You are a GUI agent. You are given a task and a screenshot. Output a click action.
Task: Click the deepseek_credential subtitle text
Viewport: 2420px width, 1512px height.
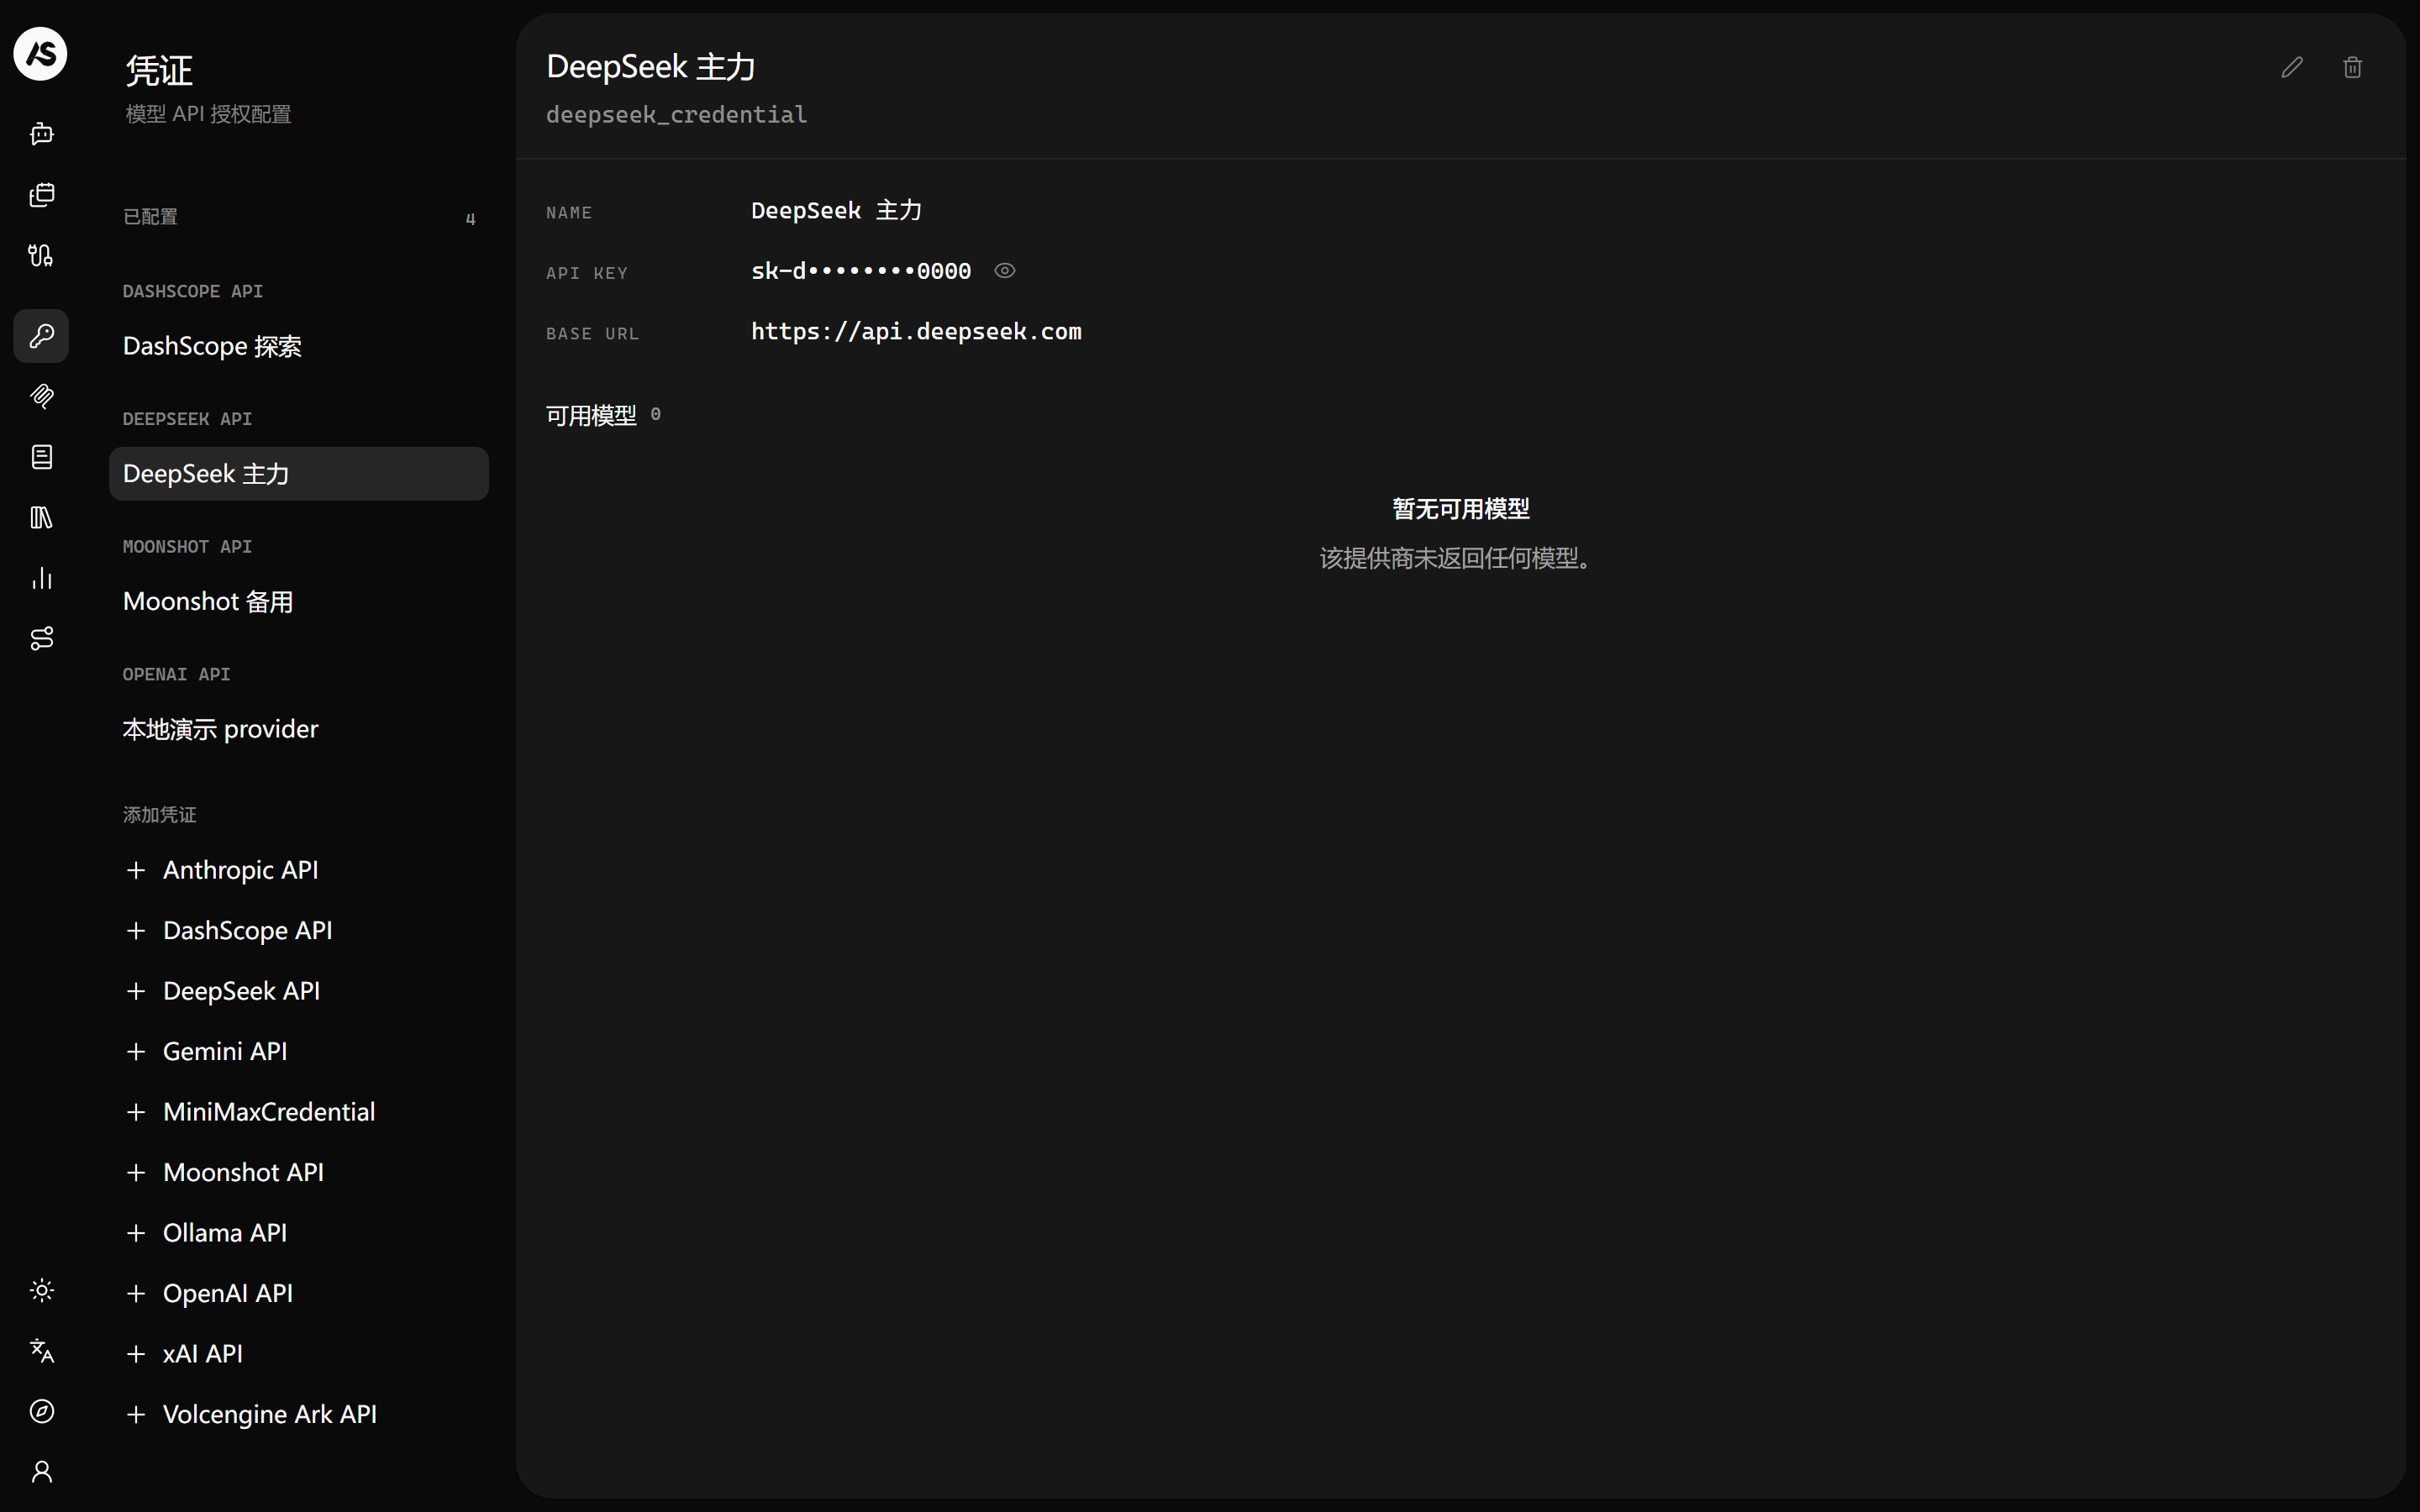[677, 115]
